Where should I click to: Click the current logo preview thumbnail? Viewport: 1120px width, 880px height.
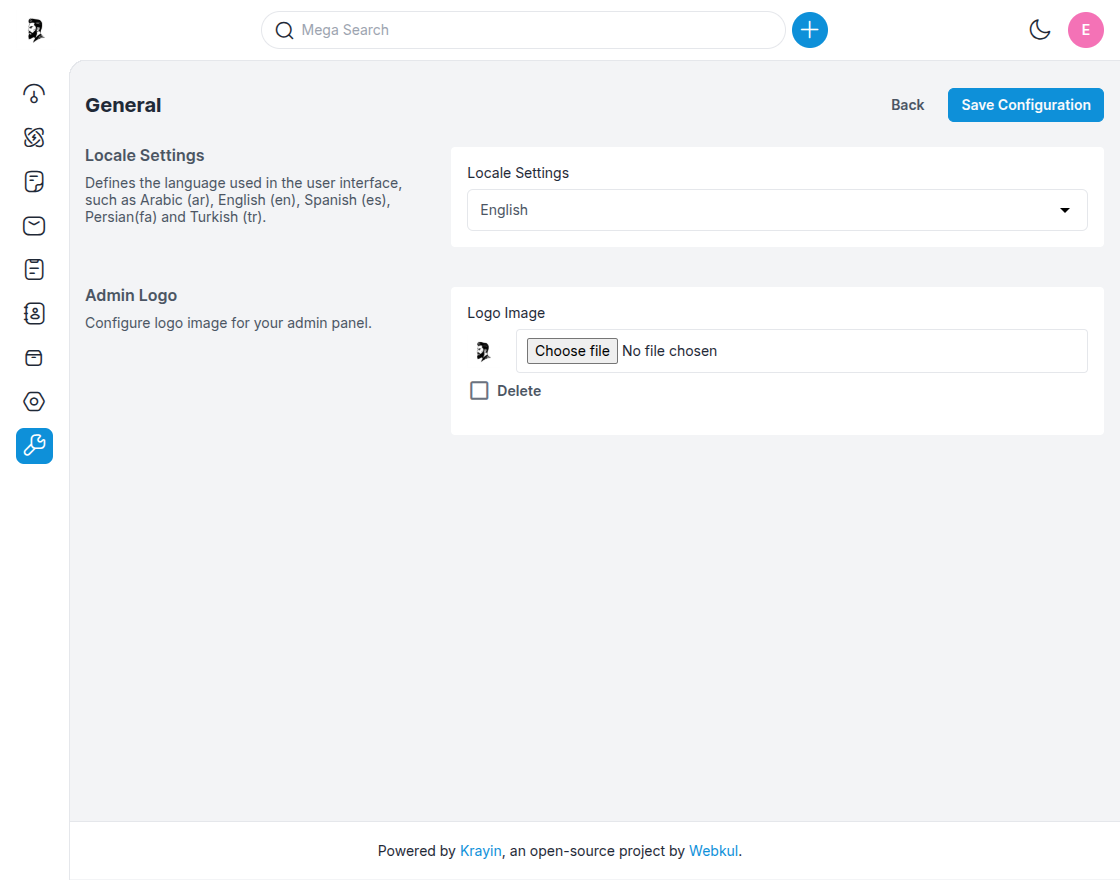[x=484, y=351]
